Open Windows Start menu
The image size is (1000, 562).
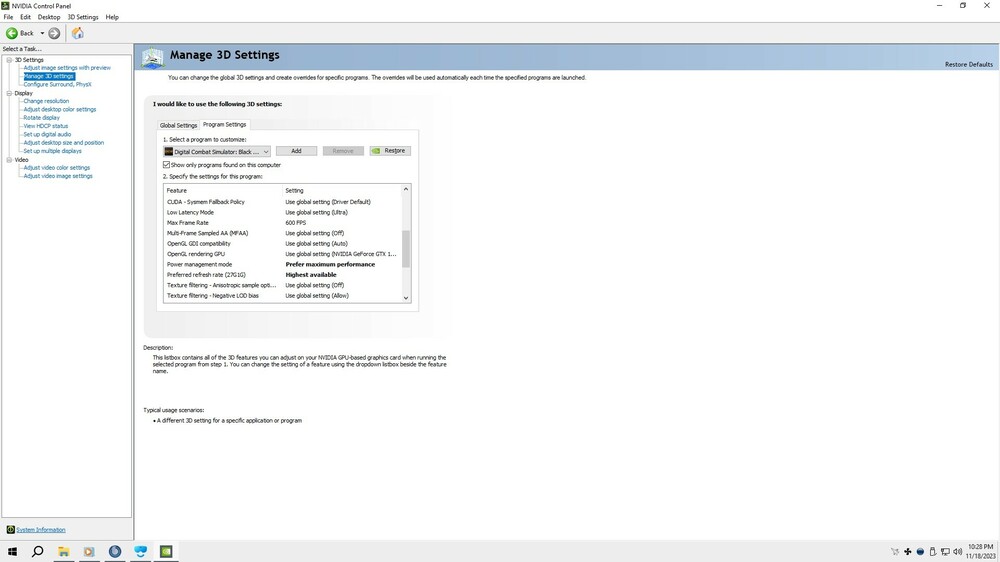12,551
